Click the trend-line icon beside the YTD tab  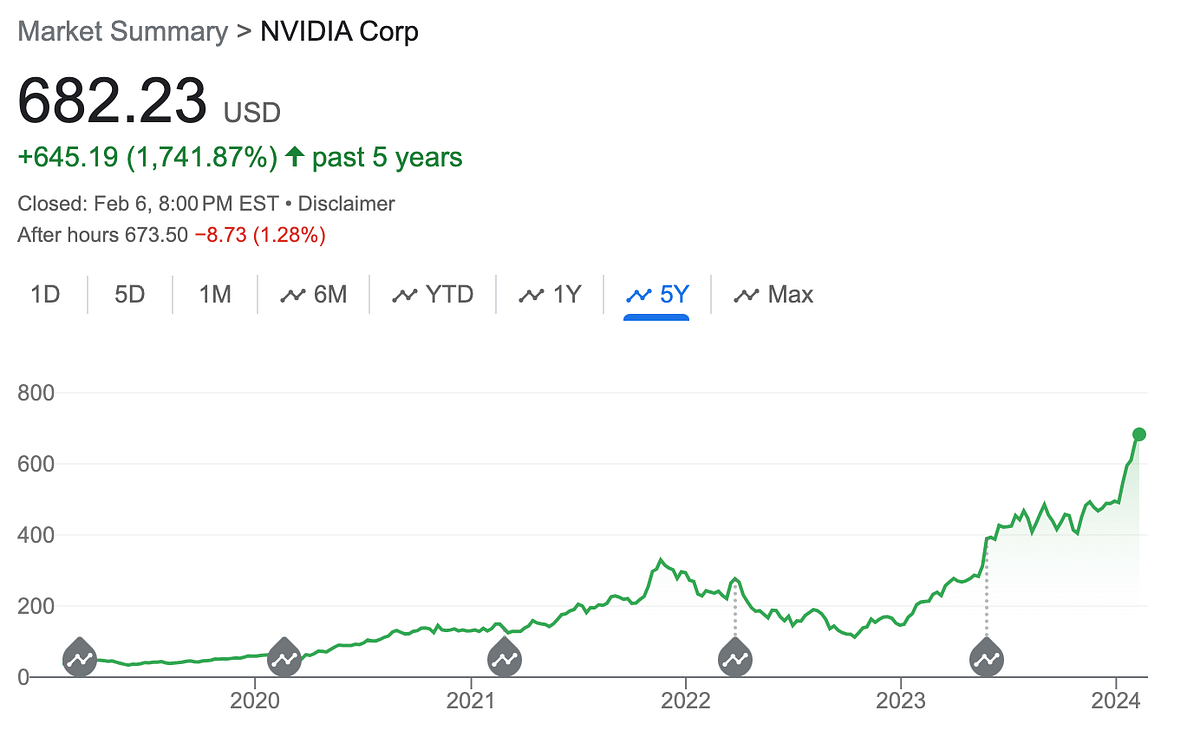point(405,294)
